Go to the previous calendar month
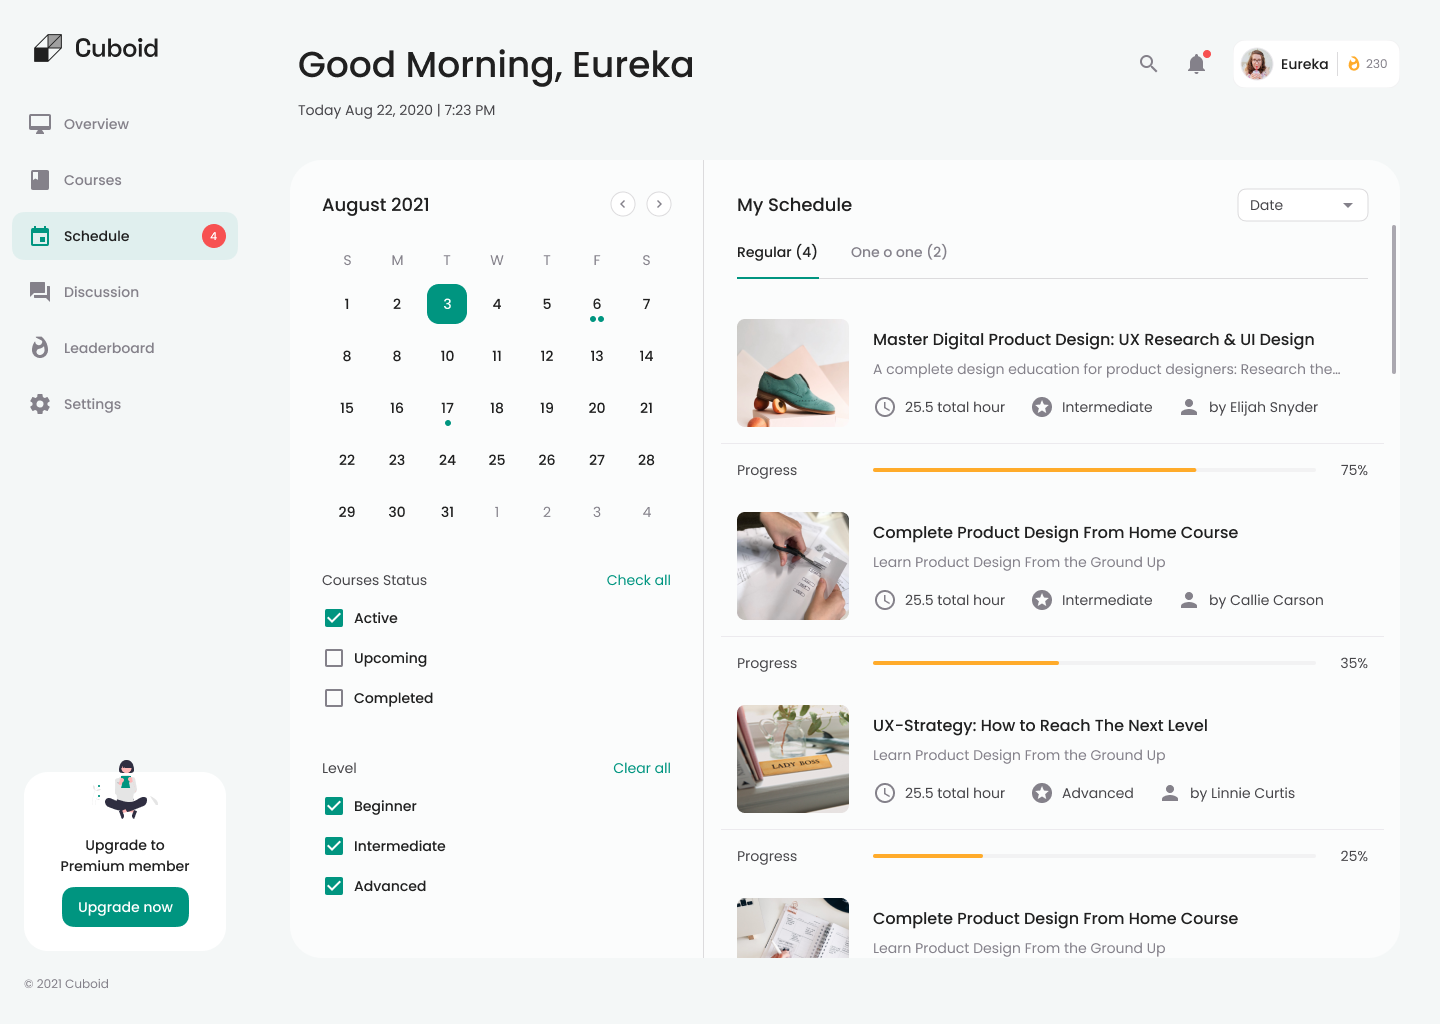Viewport: 1440px width, 1024px height. click(622, 204)
